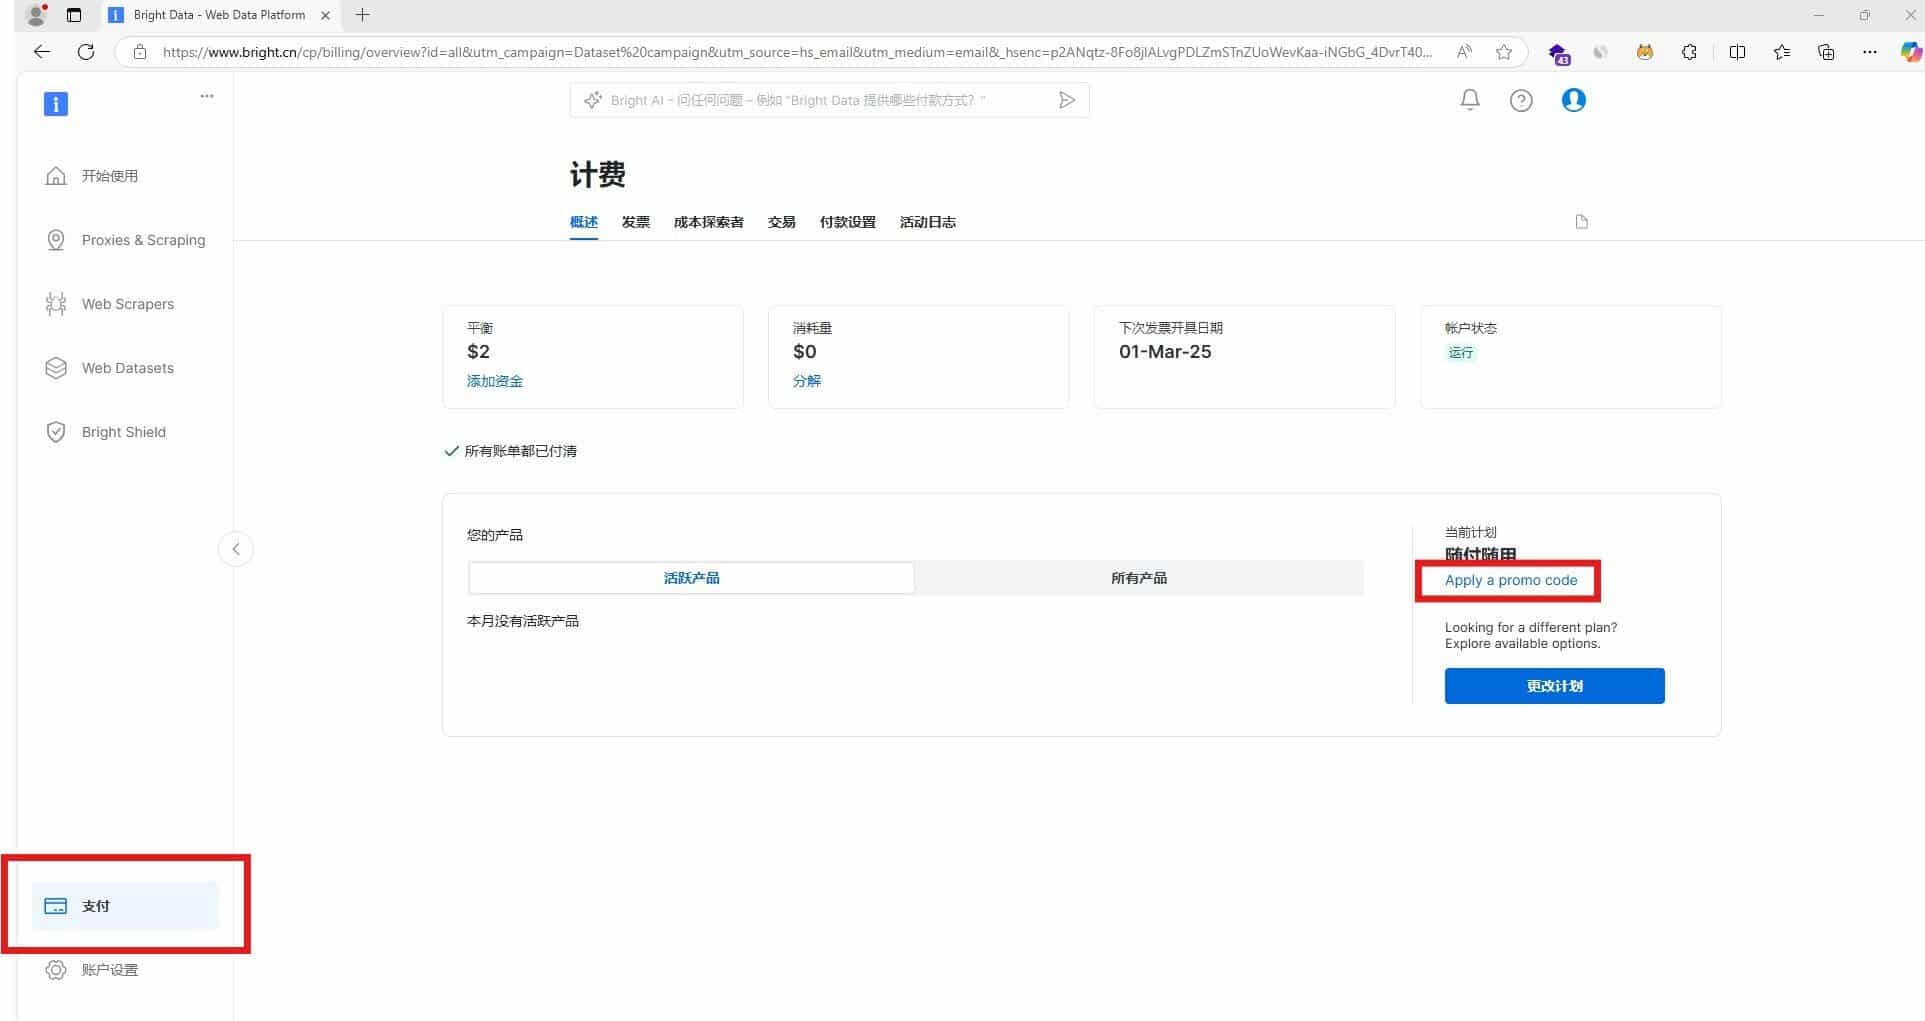The image size is (1925, 1021).
Task: Click 所有账单都已付清 status text
Action: [x=521, y=451]
